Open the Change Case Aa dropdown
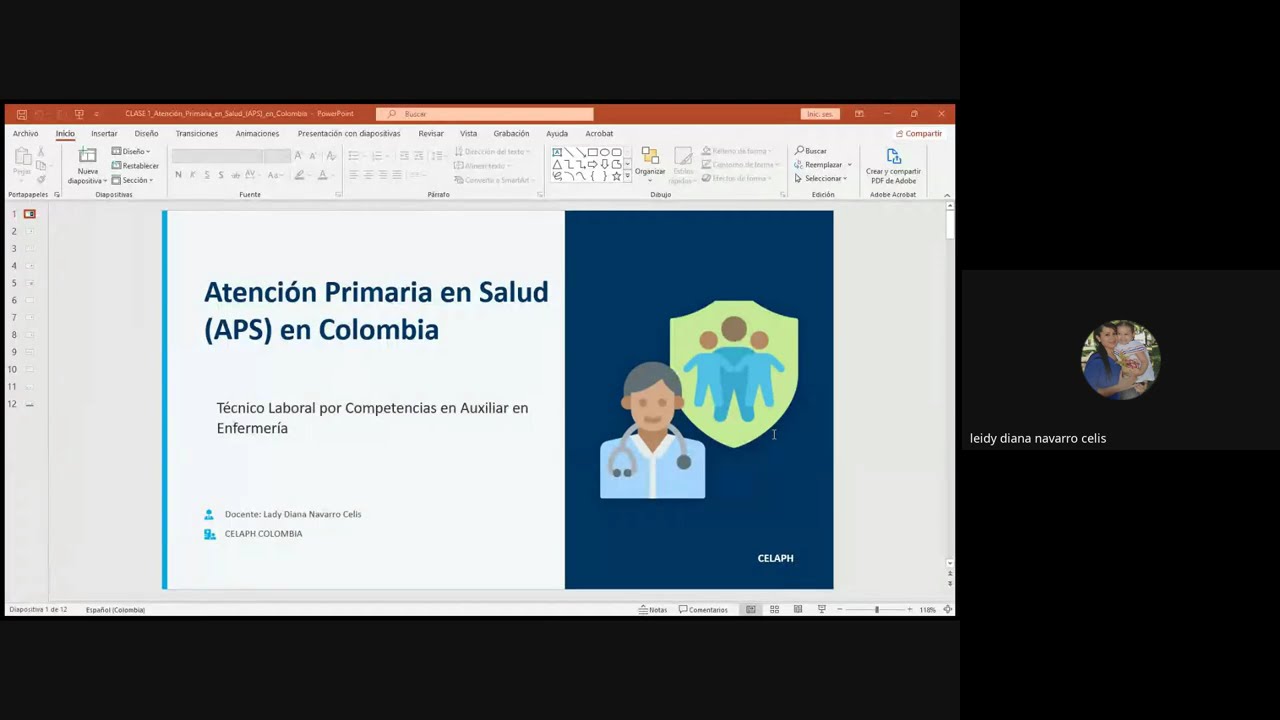 275,175
